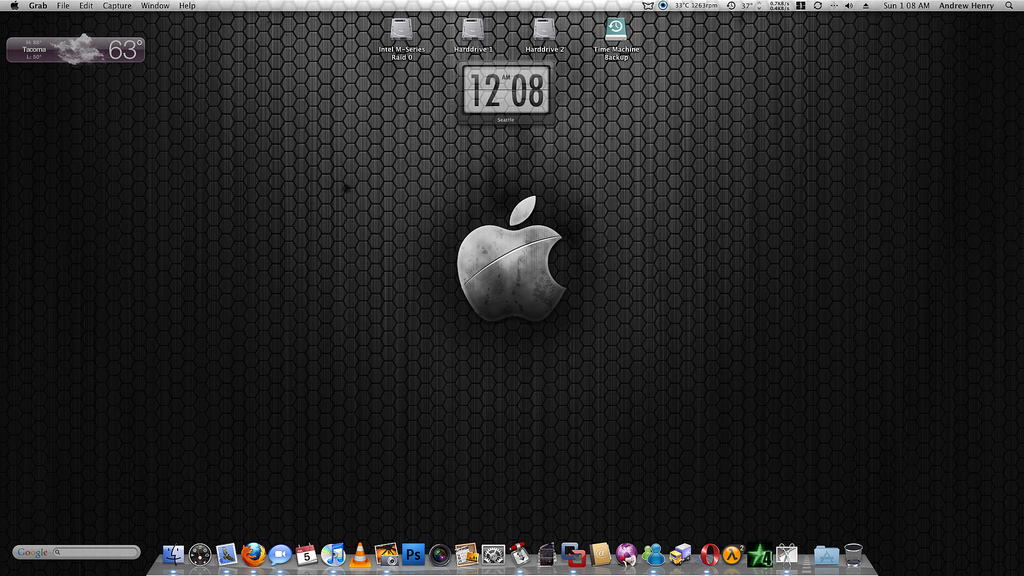Launch Photoshop via the Ps icon
Viewport: 1024px width, 576px height.
tap(413, 555)
